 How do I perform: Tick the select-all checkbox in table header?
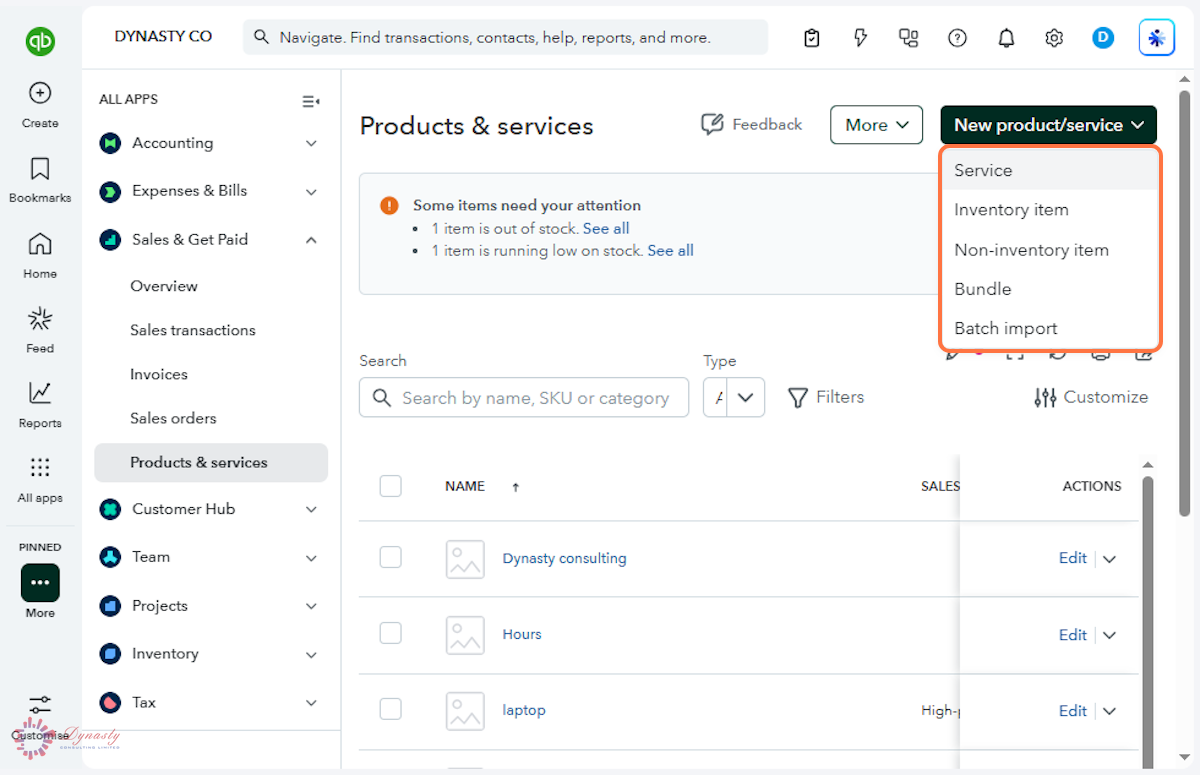(x=391, y=486)
